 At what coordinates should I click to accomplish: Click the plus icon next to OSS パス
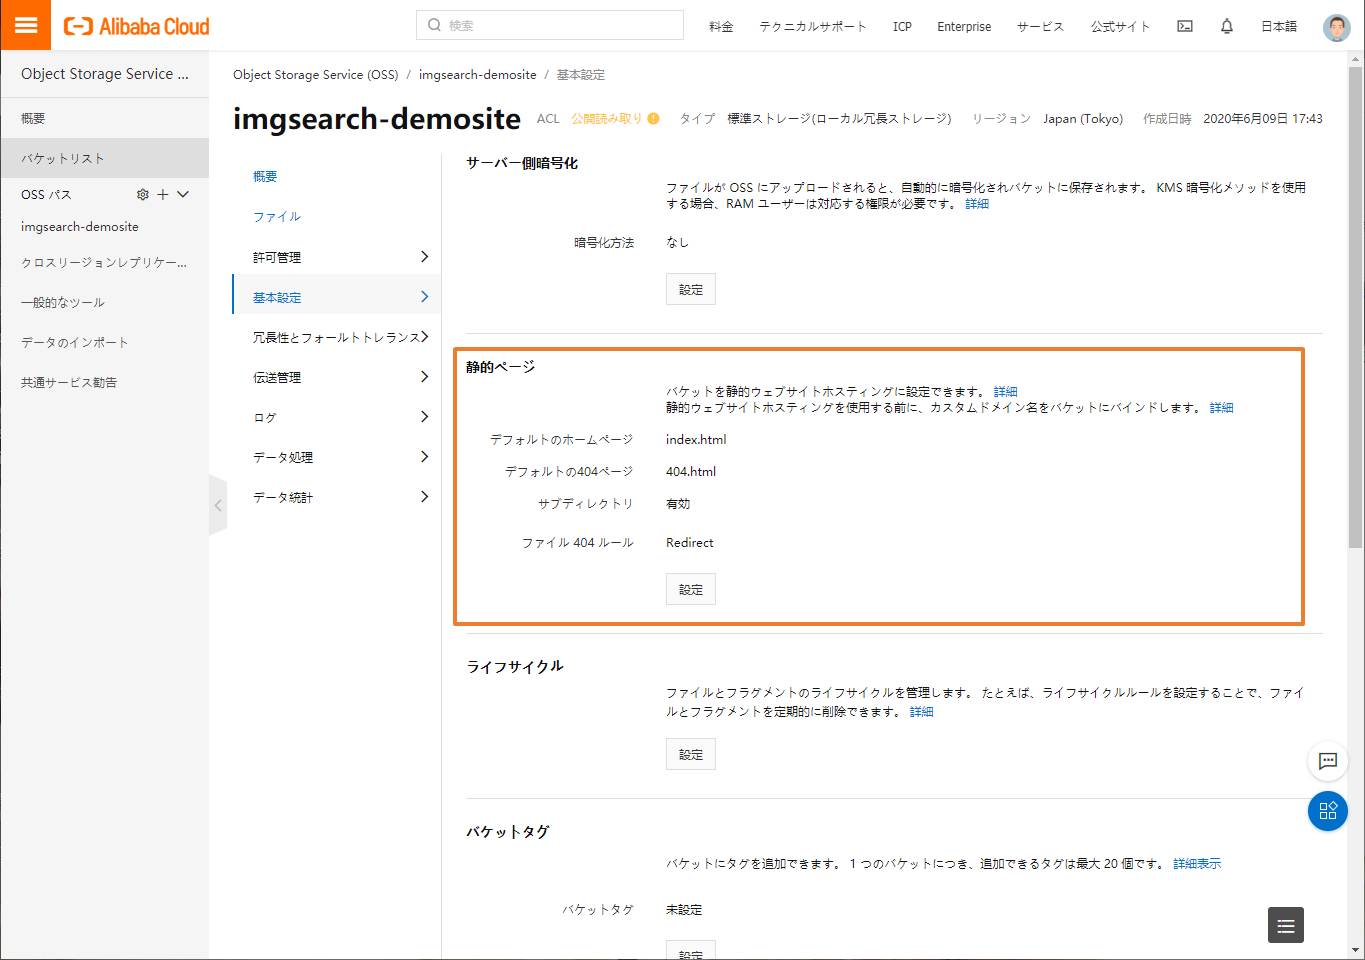pyautogui.click(x=163, y=194)
